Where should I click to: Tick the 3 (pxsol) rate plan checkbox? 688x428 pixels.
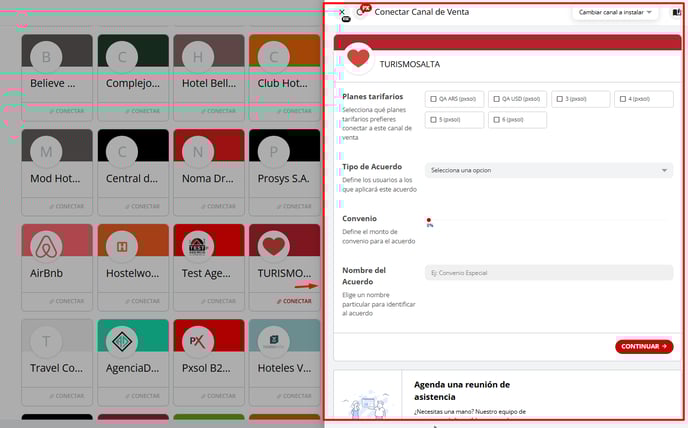point(560,99)
